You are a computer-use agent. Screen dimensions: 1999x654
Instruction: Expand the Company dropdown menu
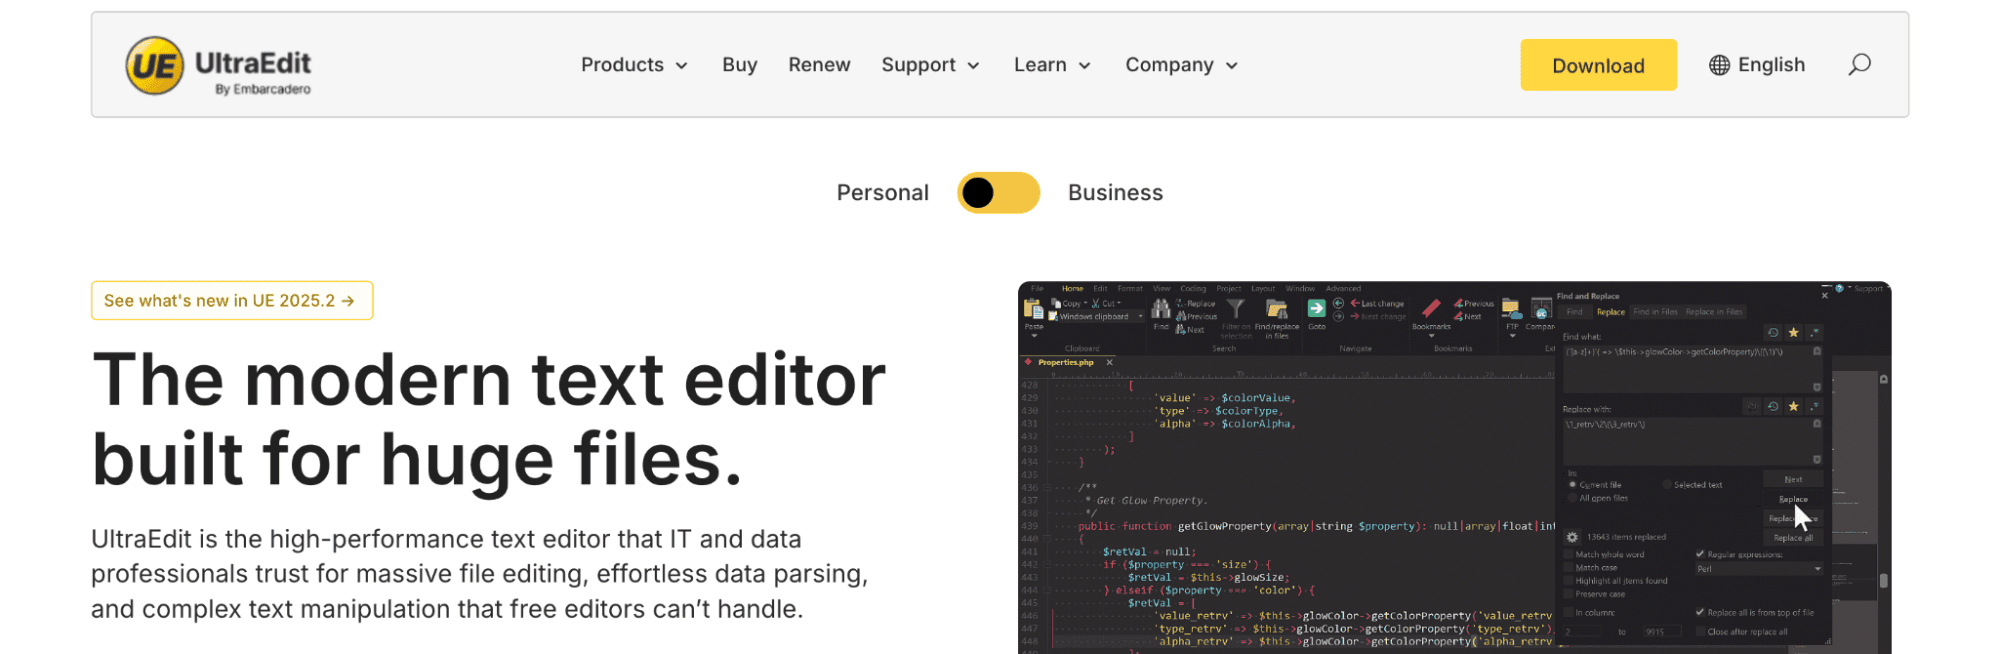[1181, 65]
